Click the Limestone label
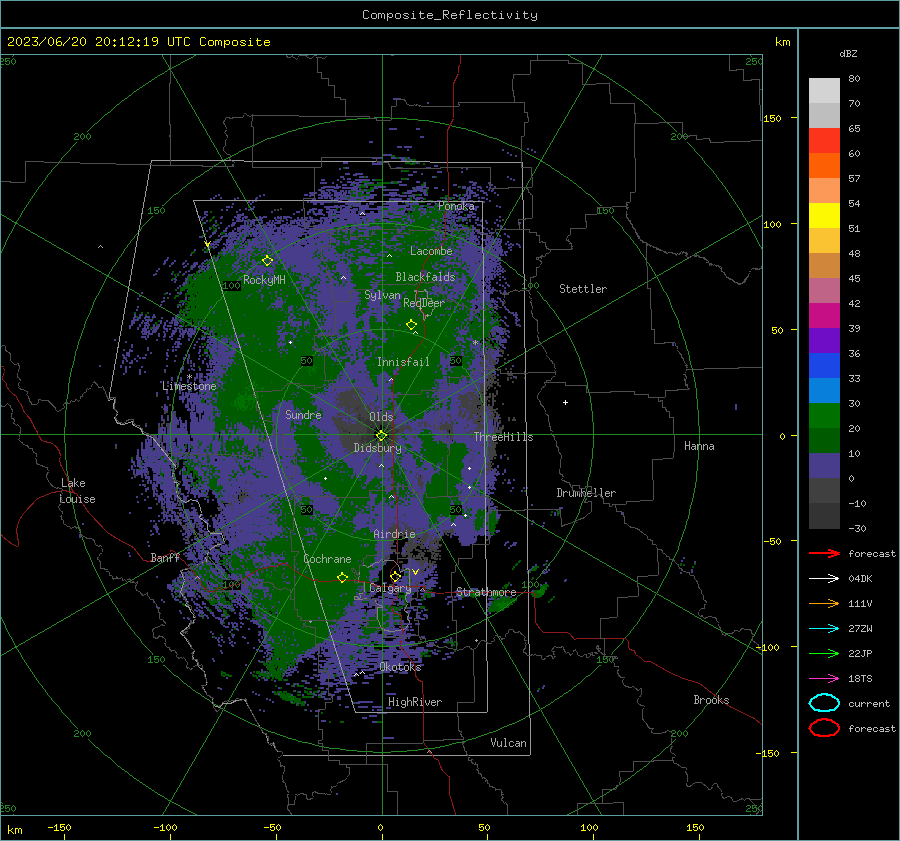This screenshot has height=841, width=900. pyautogui.click(x=189, y=386)
